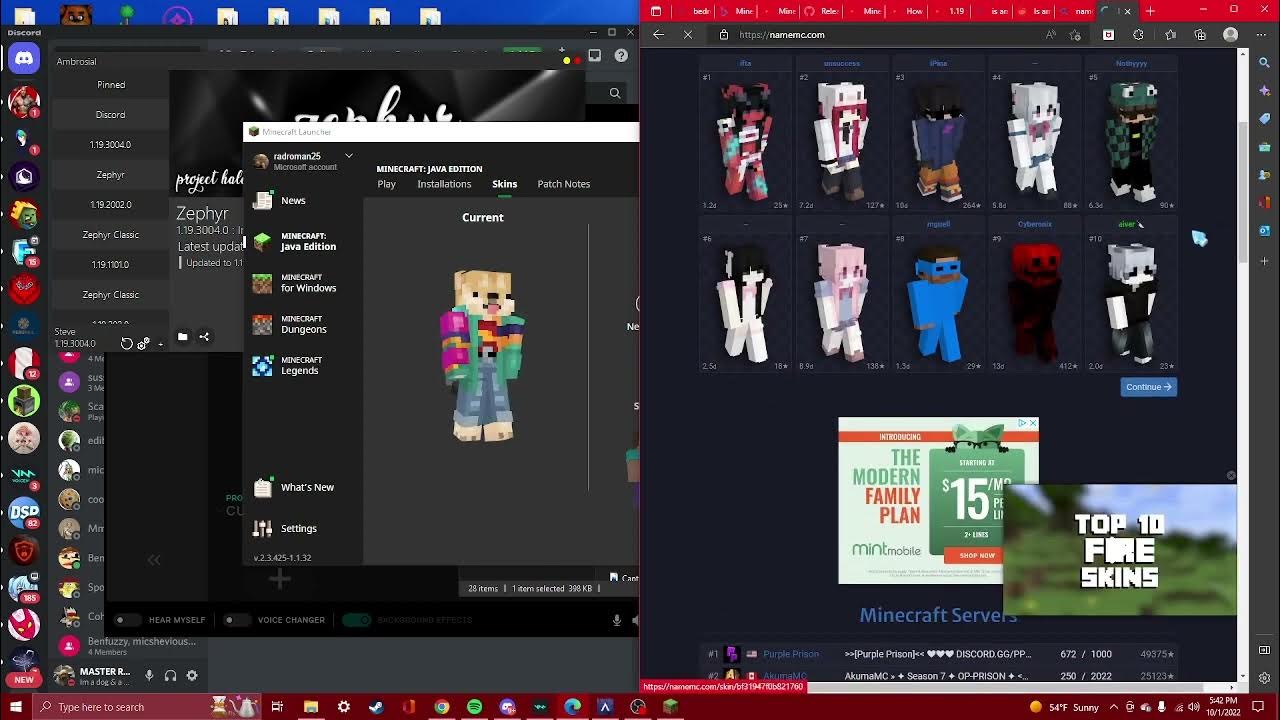The height and width of the screenshot is (720, 1280).
Task: Open News in Minecraft Launcher sidebar
Action: coord(293,200)
